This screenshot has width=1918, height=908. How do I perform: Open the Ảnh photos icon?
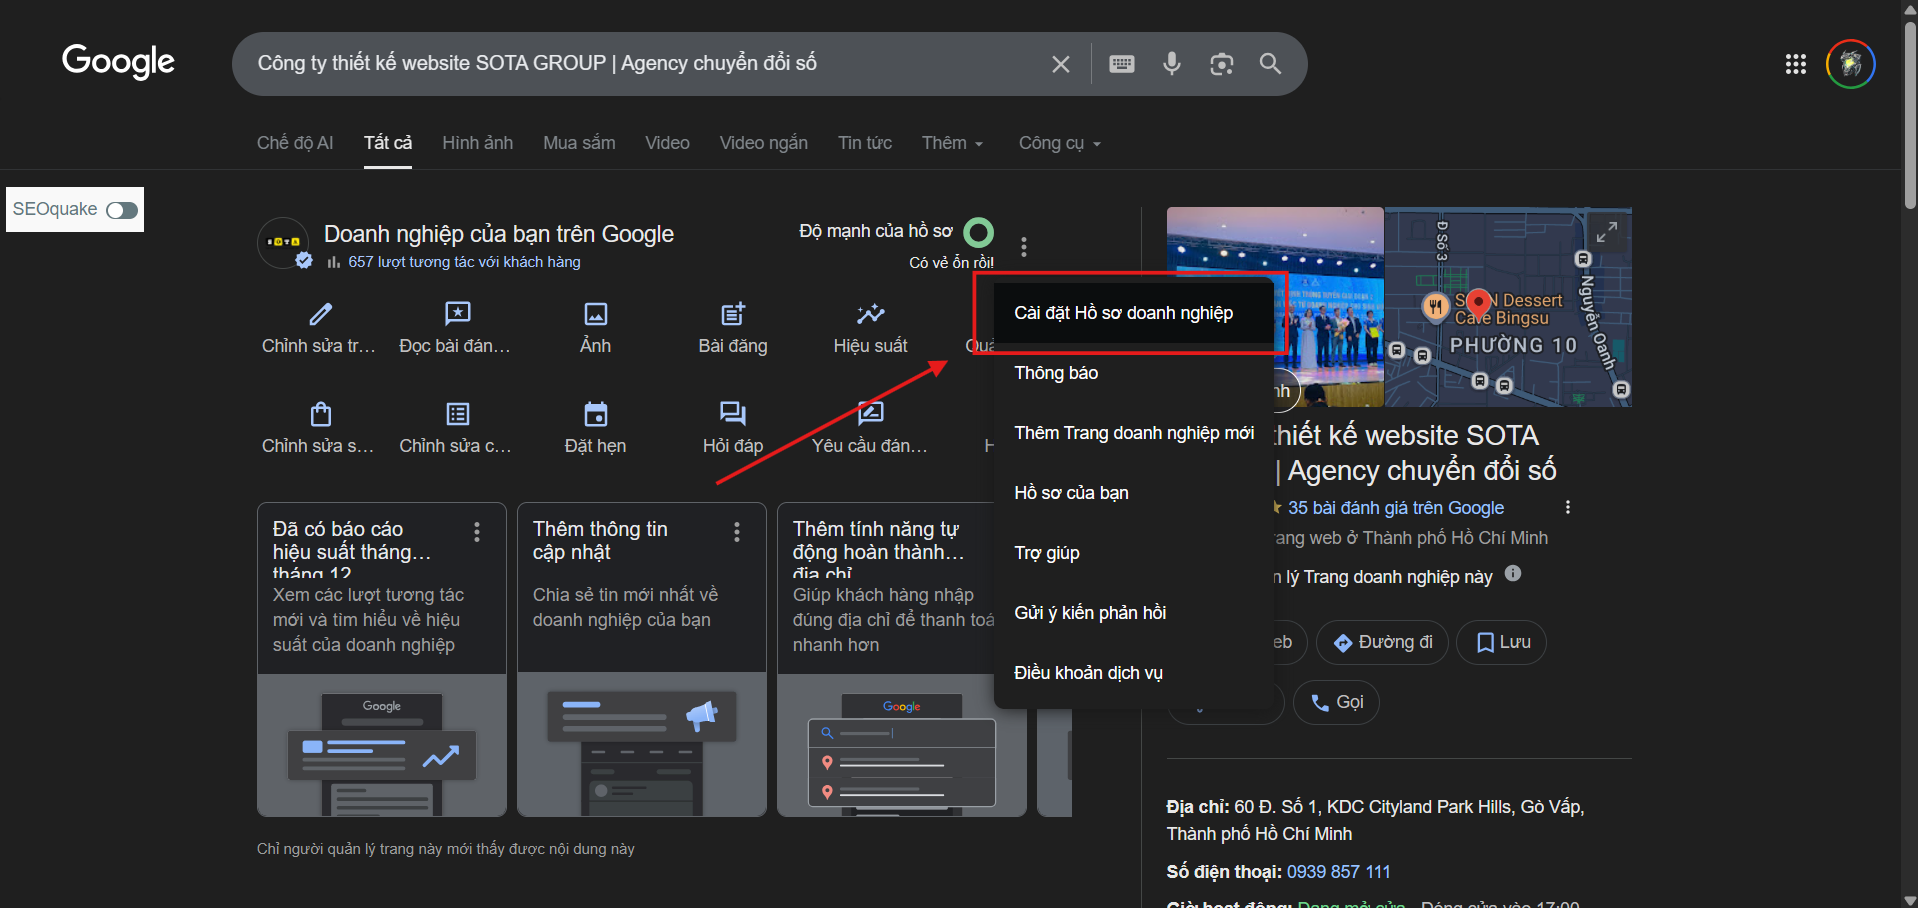pos(594,313)
